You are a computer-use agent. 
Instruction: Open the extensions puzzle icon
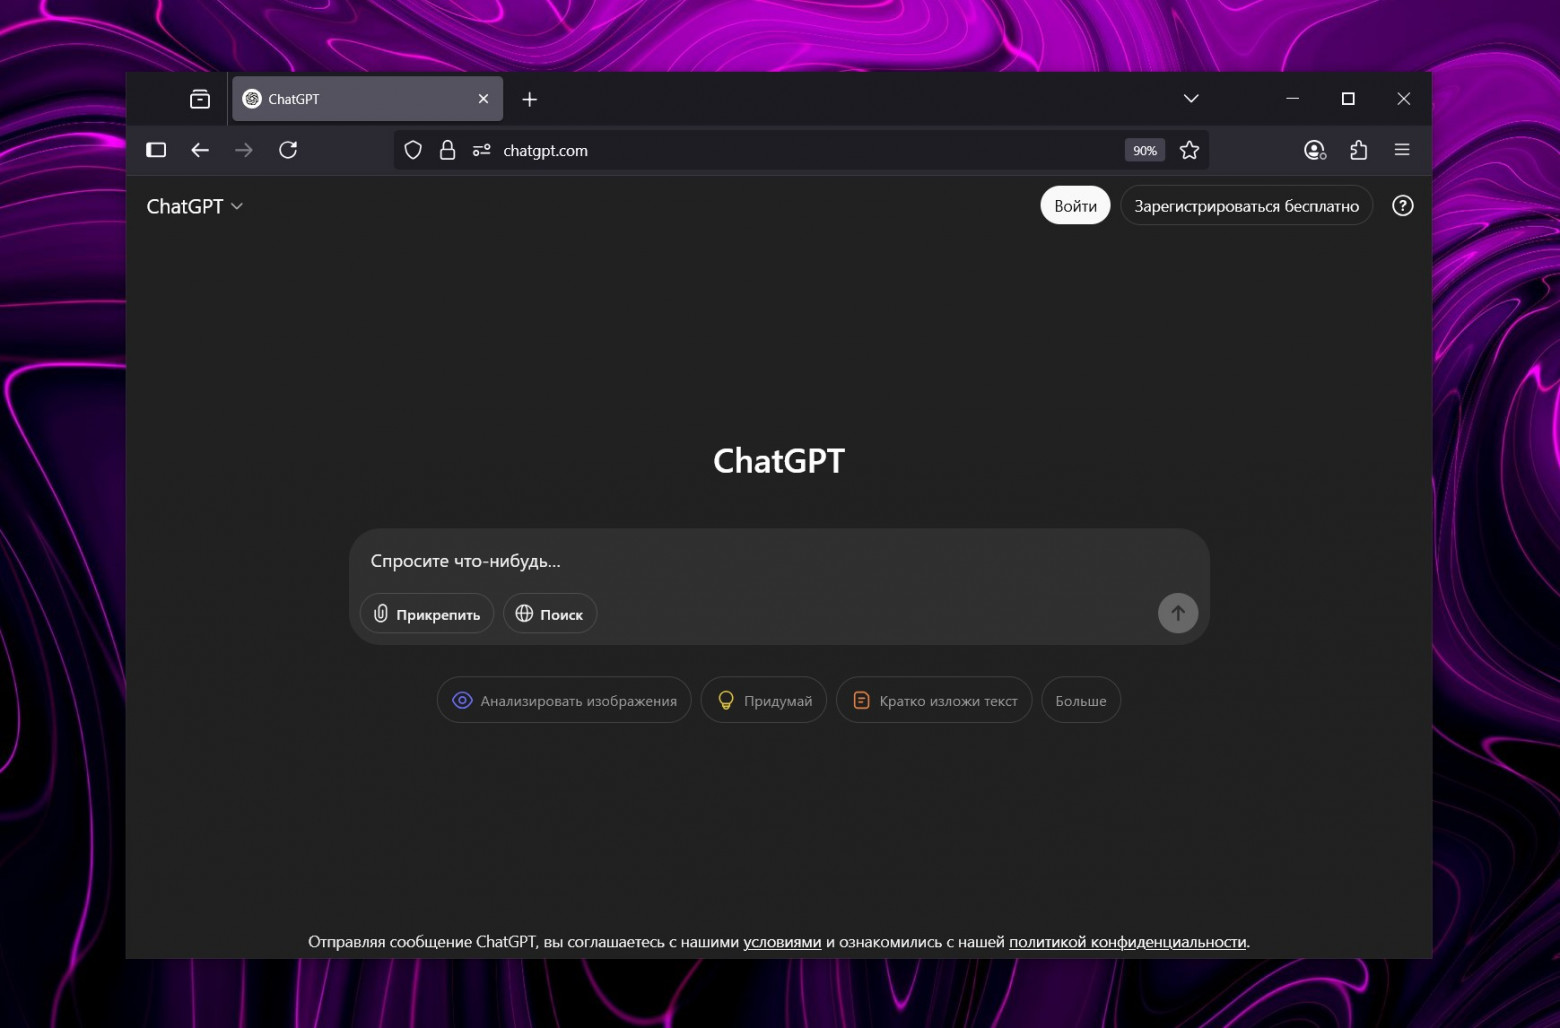pos(1358,150)
